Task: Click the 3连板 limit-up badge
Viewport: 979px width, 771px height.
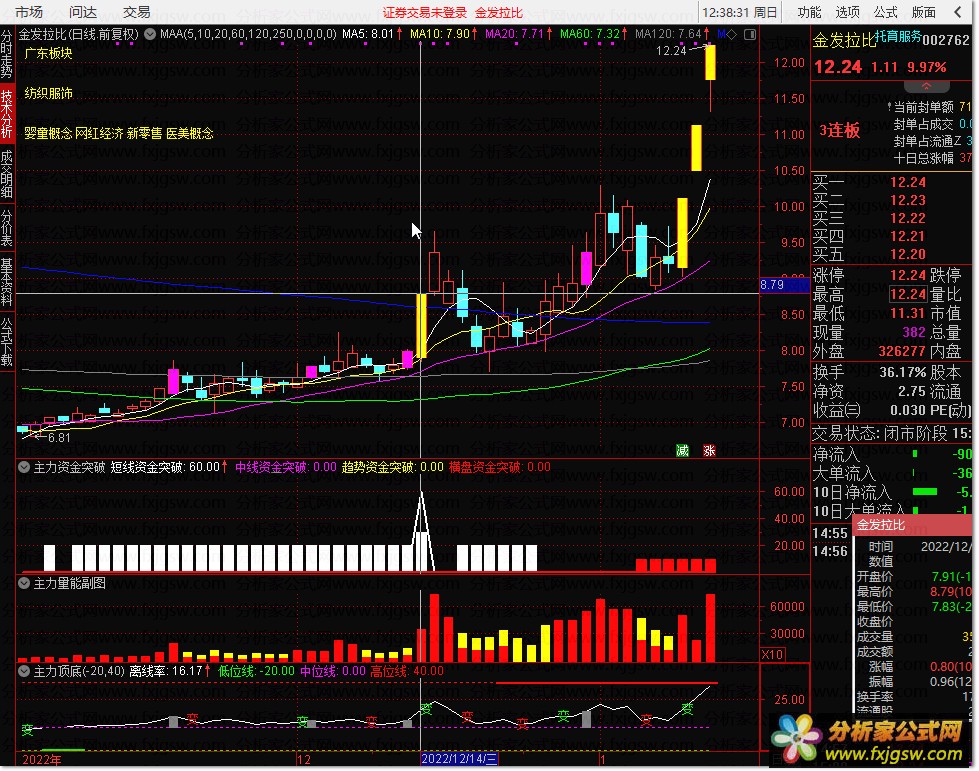Action: point(839,130)
